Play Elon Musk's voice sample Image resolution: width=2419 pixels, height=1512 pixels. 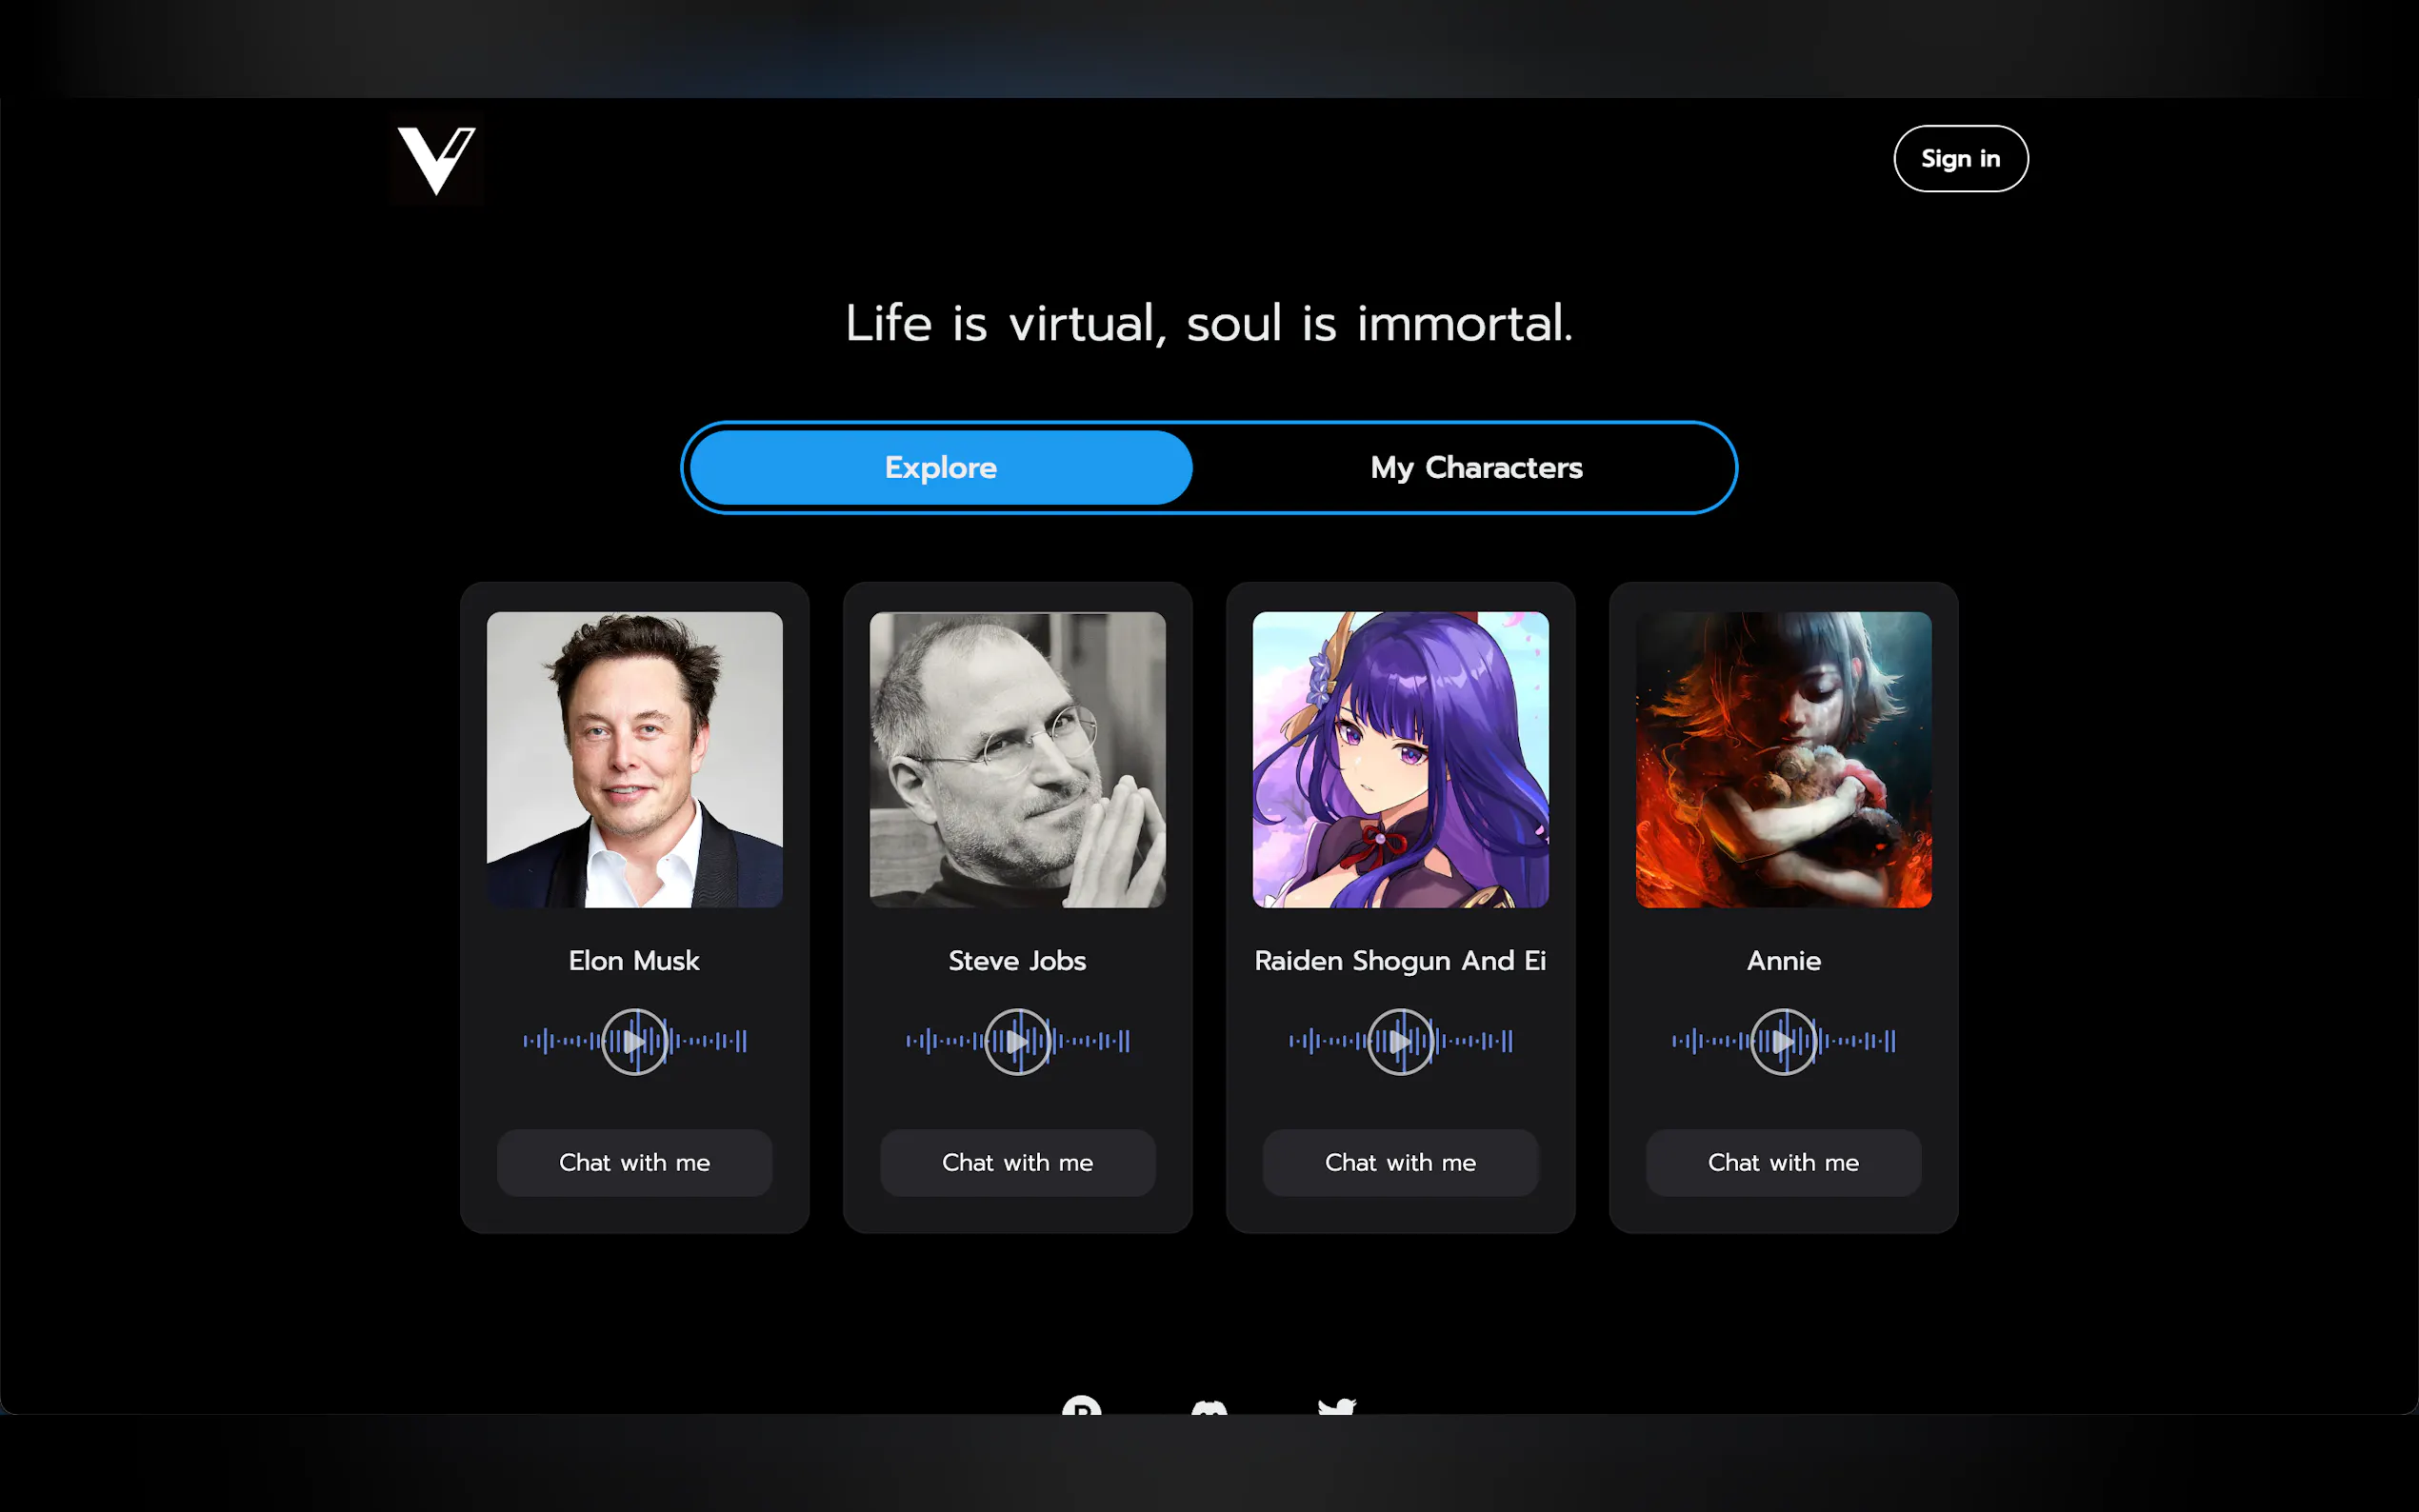pos(634,1041)
